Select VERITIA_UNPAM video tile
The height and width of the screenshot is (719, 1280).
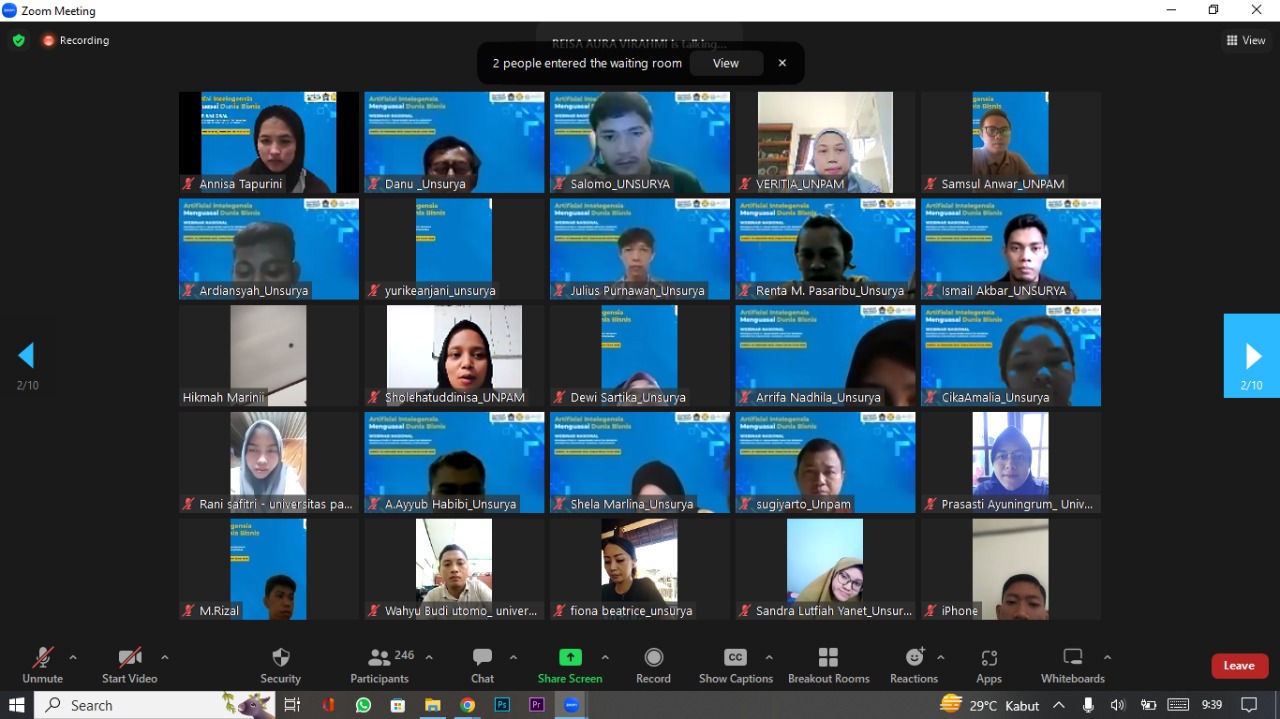click(x=825, y=142)
